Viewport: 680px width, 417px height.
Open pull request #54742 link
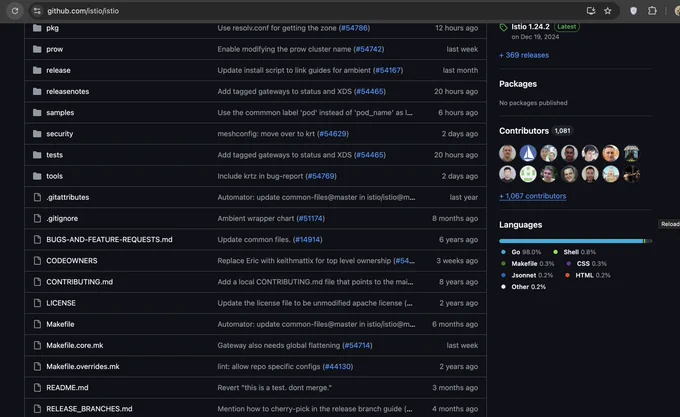[x=369, y=49]
